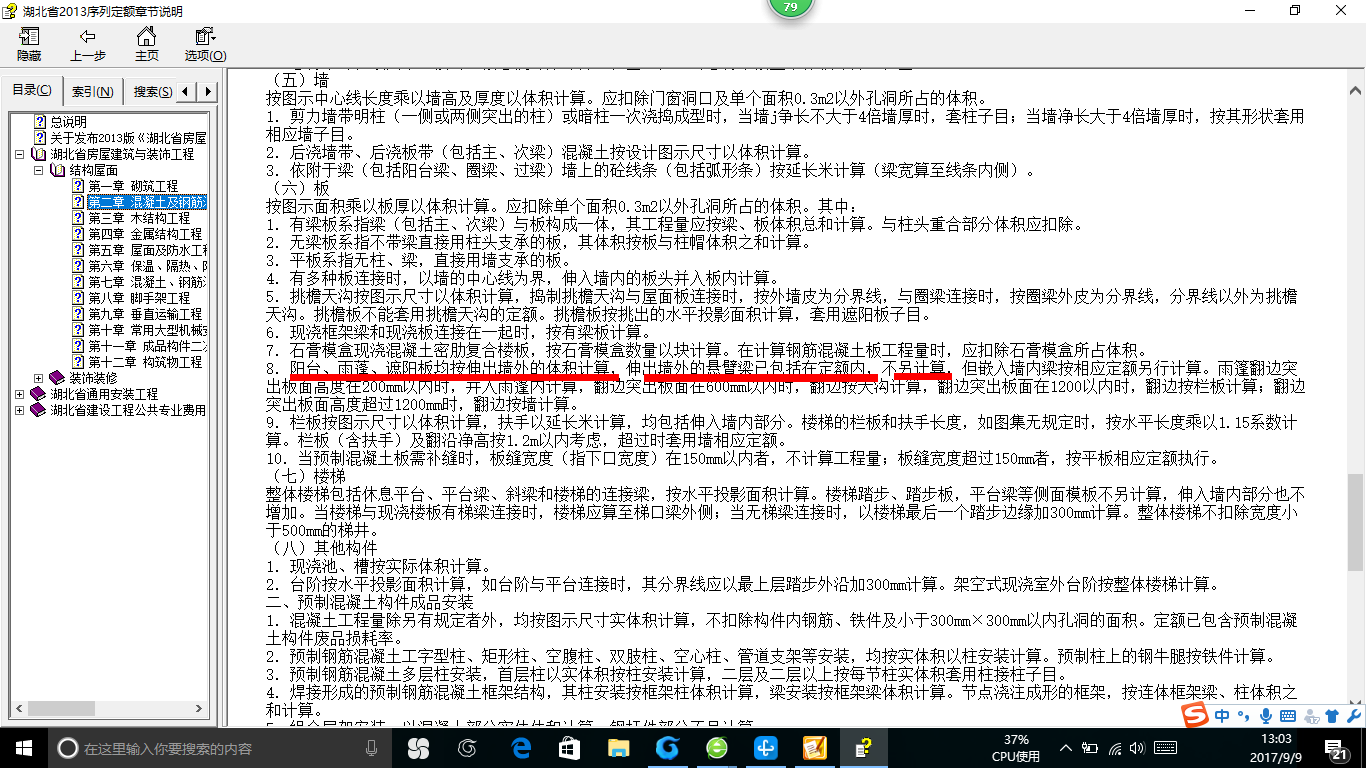Expand the 装饰装修 node
1366x768 pixels.
38,378
